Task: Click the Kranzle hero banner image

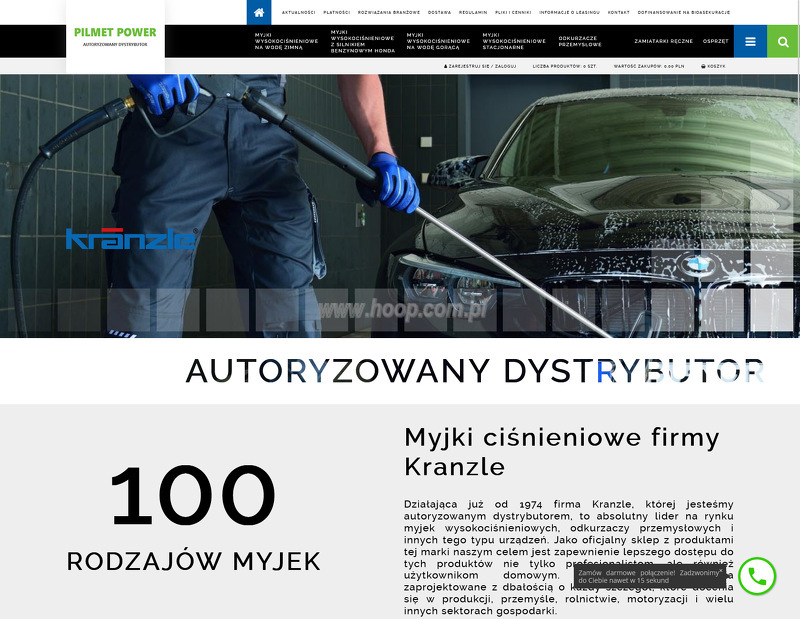Action: [400, 206]
